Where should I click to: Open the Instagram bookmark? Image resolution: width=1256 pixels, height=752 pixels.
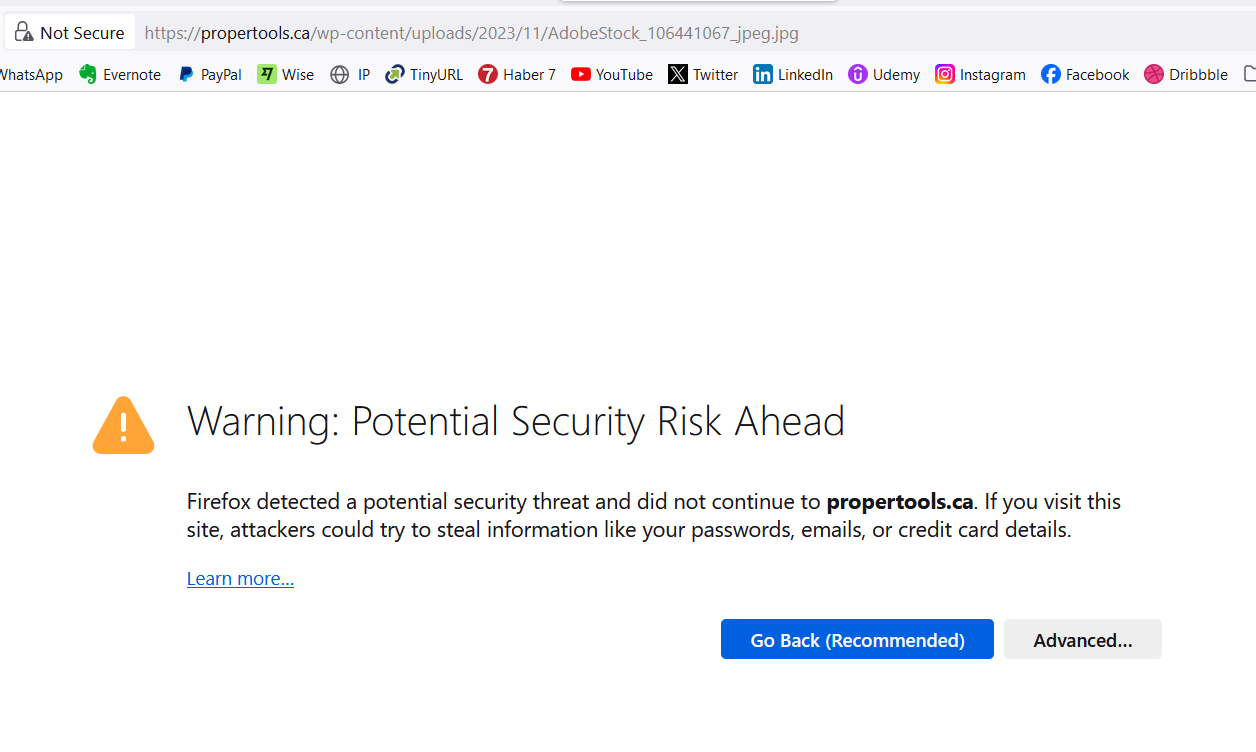tap(980, 74)
